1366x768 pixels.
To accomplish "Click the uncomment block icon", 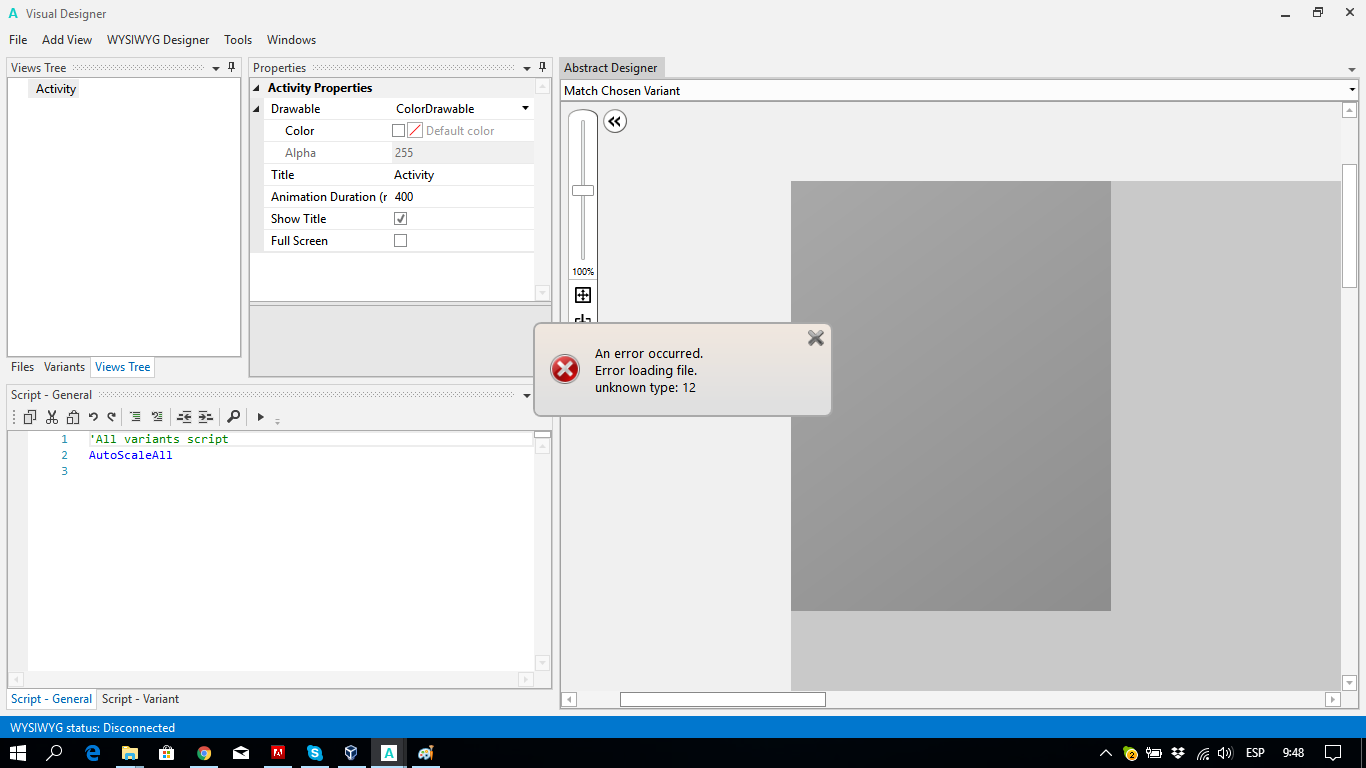I will point(157,417).
